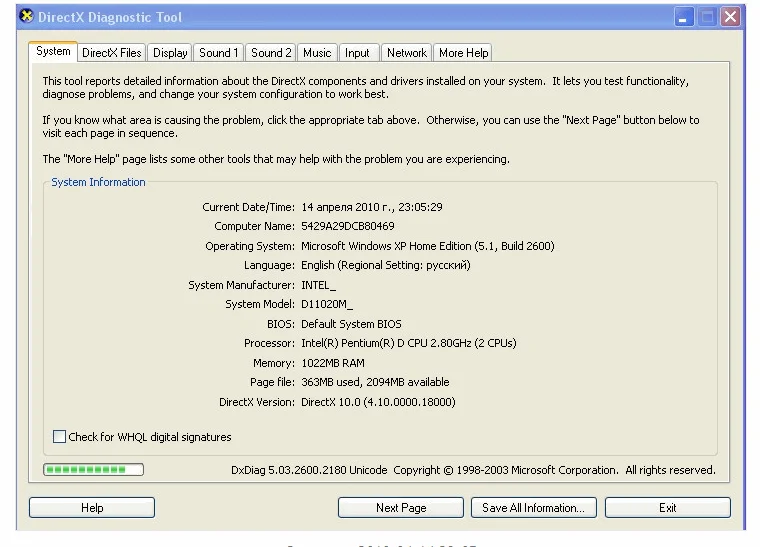Click the DirectX icon in title bar
The width and height of the screenshot is (760, 547).
coord(27,16)
